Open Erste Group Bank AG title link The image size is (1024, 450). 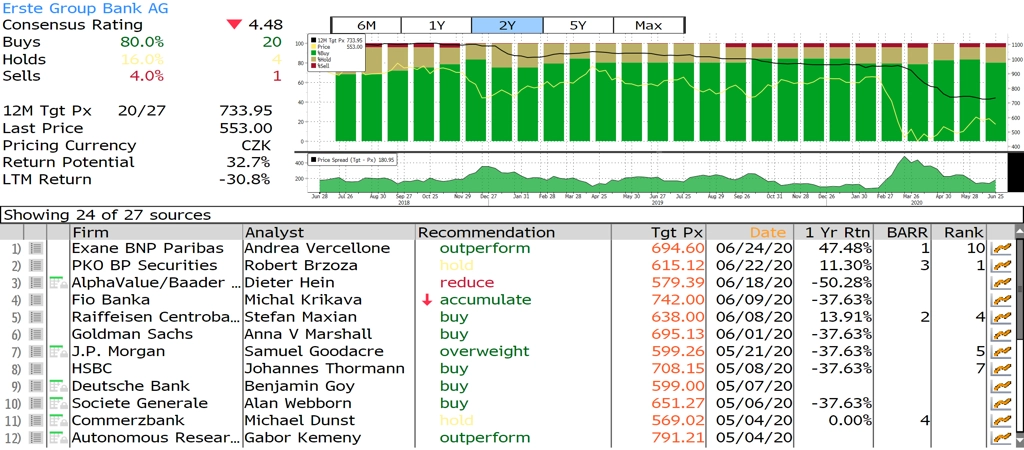click(85, 8)
